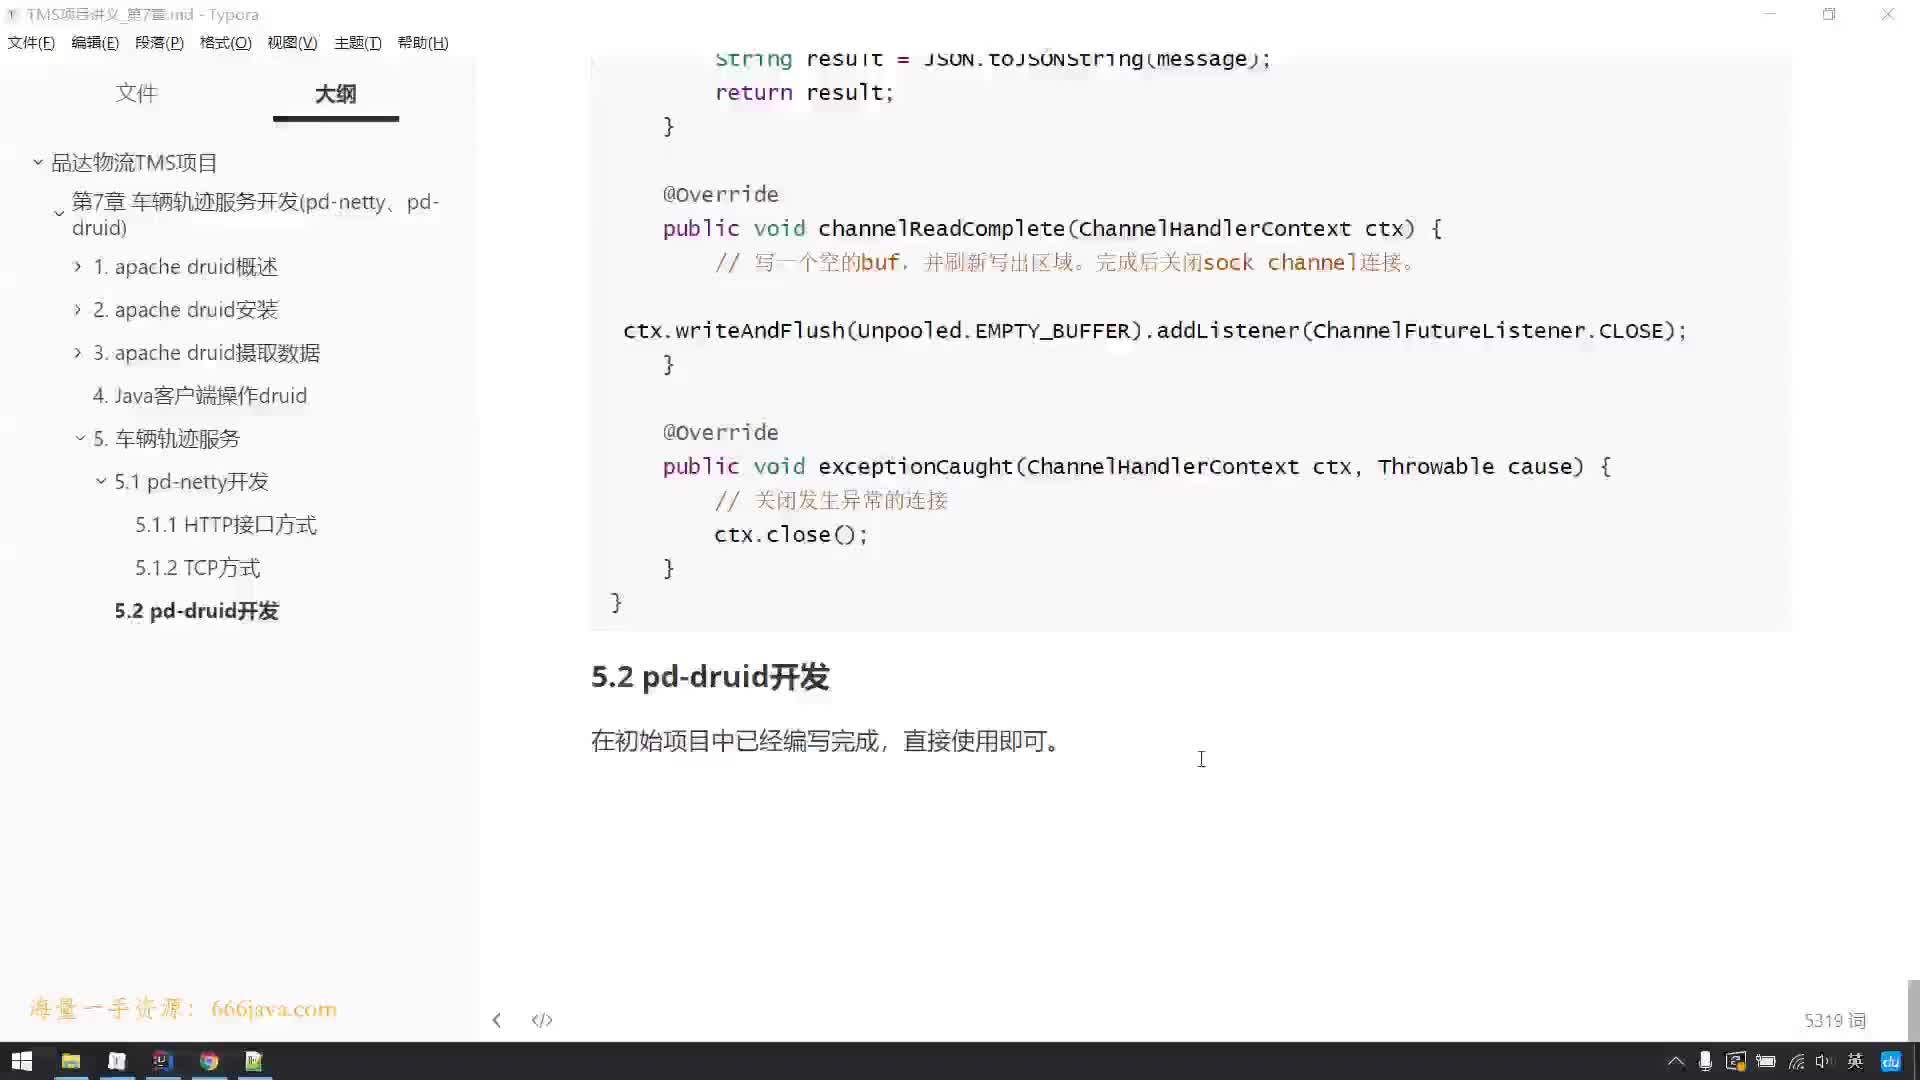The height and width of the screenshot is (1080, 1920).
Task: Open the 格式(O) menu
Action: [x=225, y=43]
